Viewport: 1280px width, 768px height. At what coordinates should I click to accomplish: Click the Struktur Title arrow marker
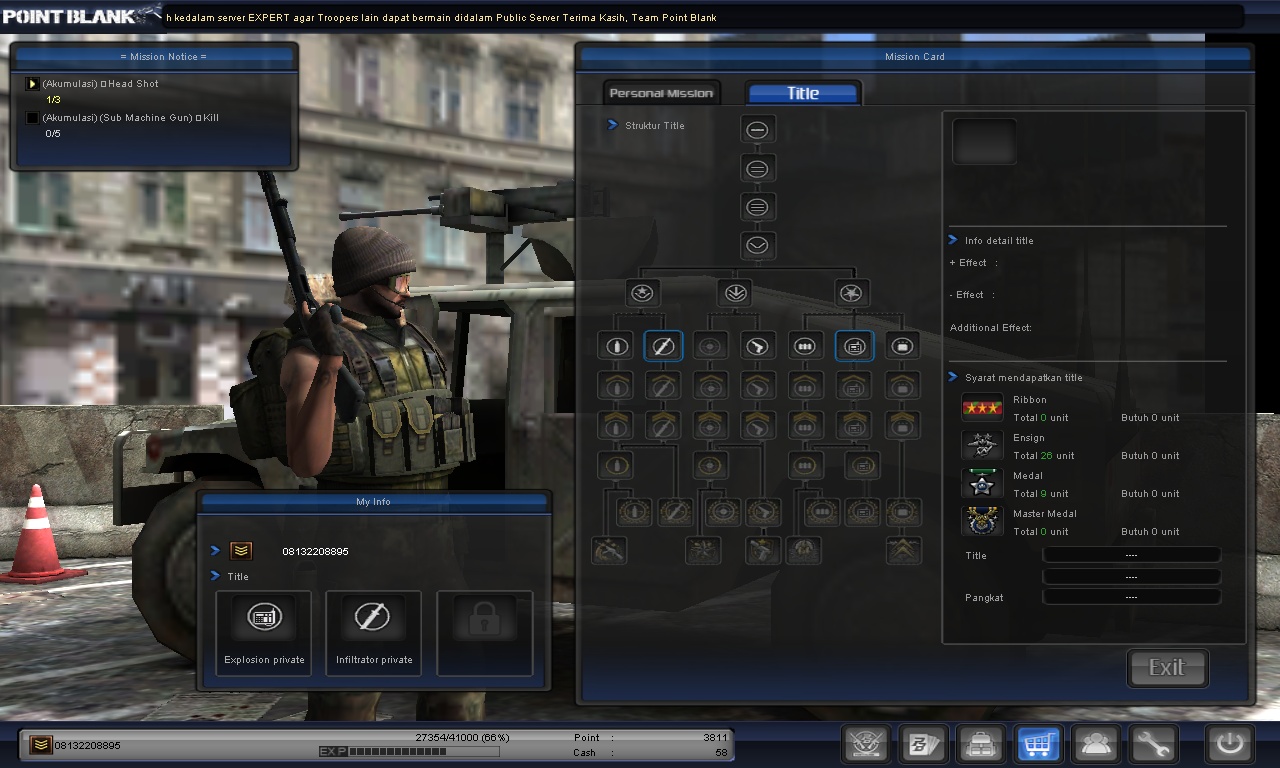[613, 125]
